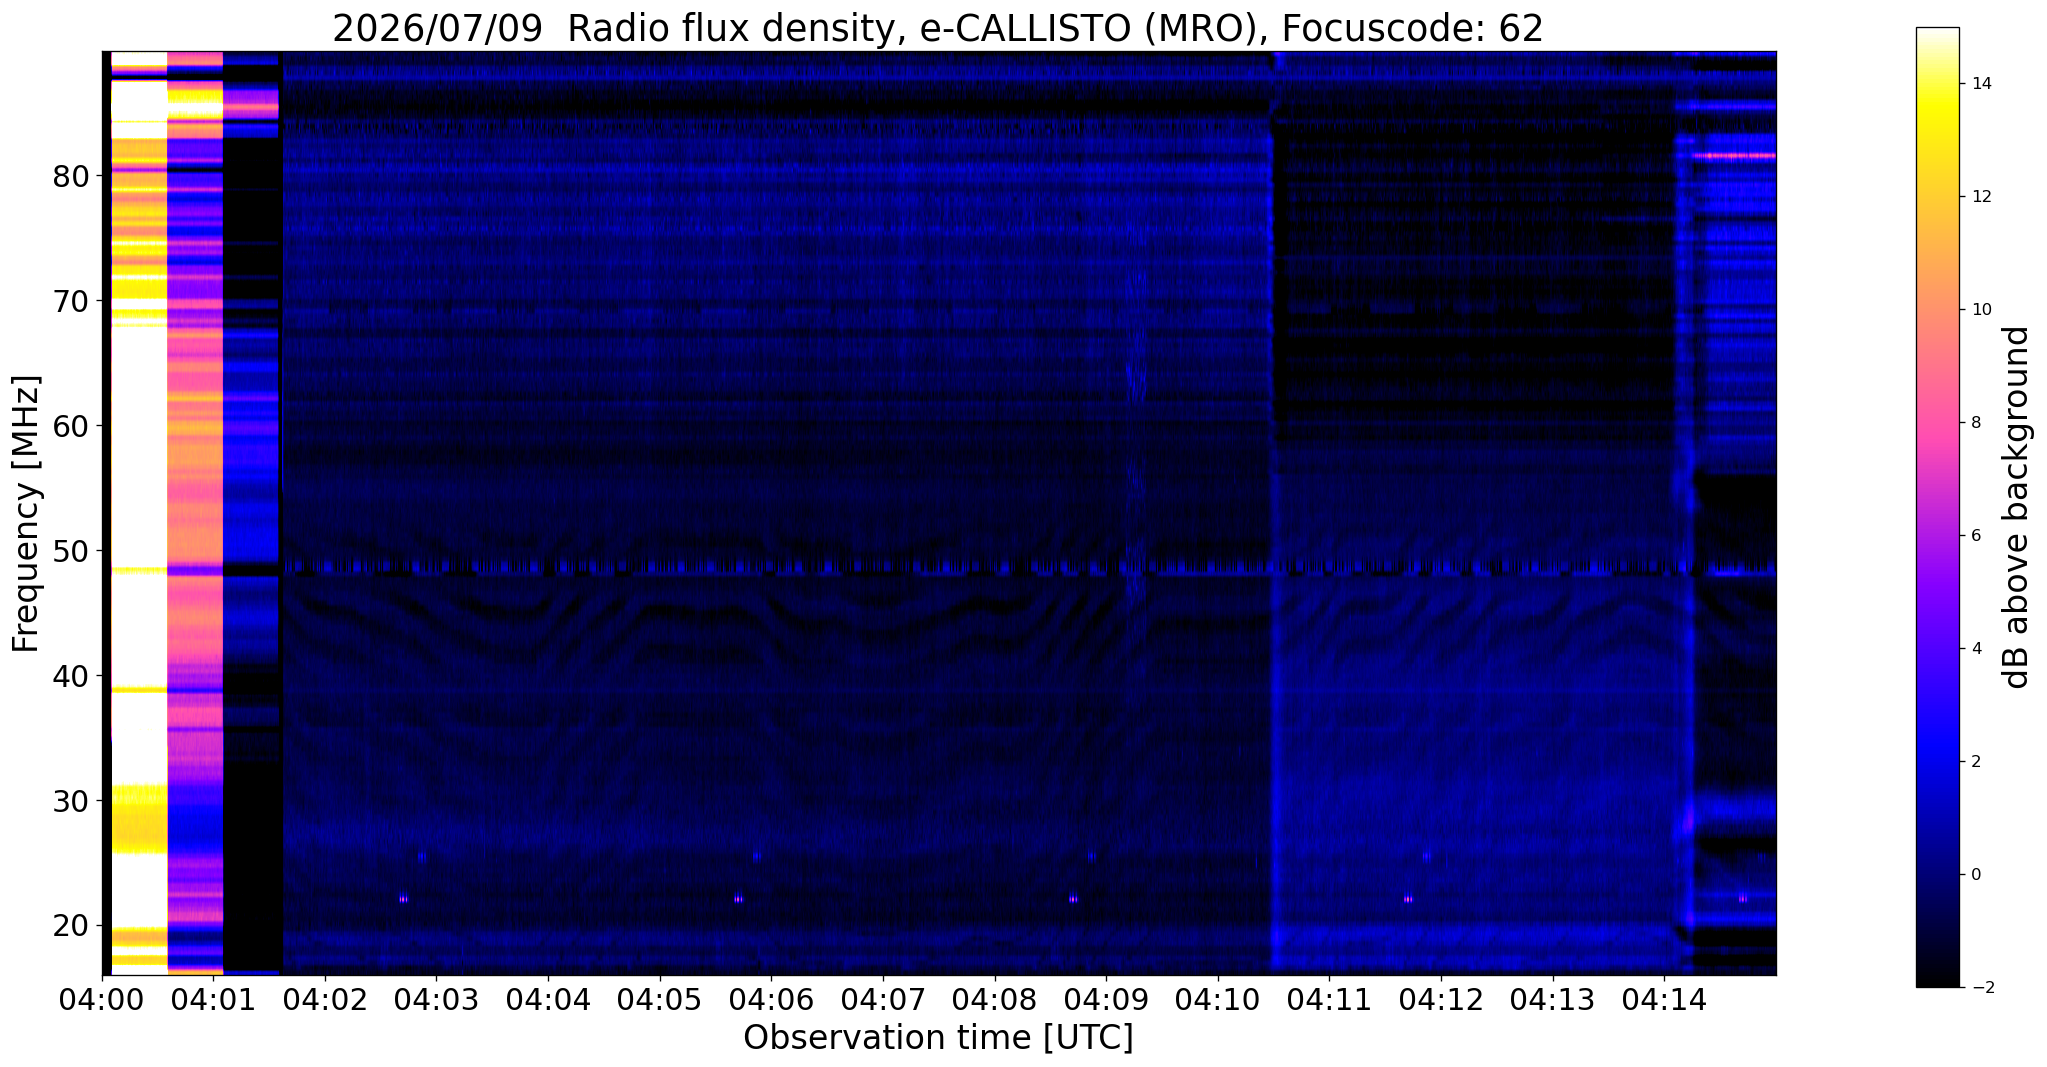
Task: Click the 04:08 time tick label
Action: coord(995,1000)
